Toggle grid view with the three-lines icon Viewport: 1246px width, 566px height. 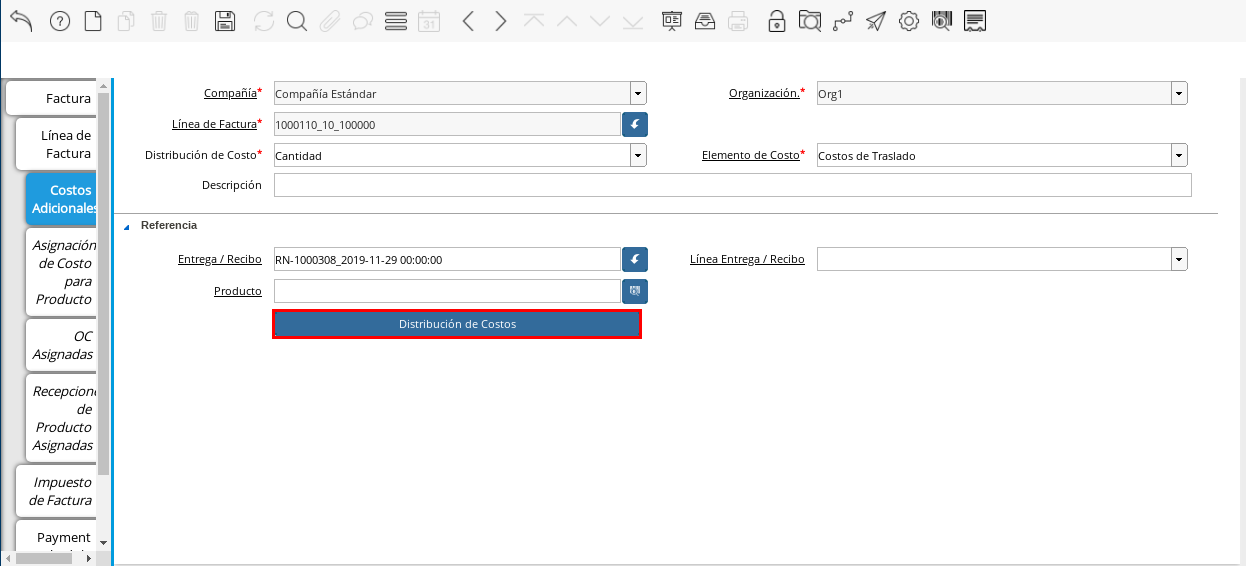(396, 21)
